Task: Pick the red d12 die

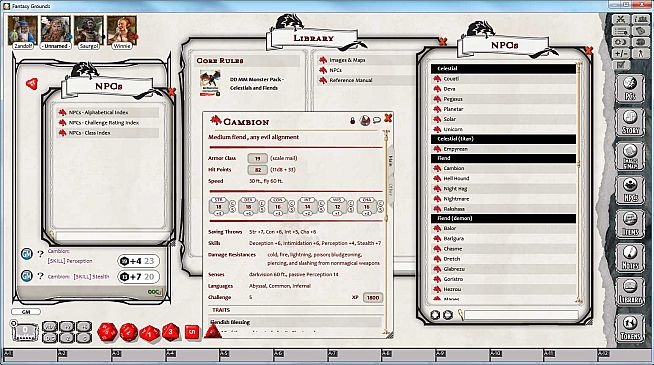Action: [128, 332]
